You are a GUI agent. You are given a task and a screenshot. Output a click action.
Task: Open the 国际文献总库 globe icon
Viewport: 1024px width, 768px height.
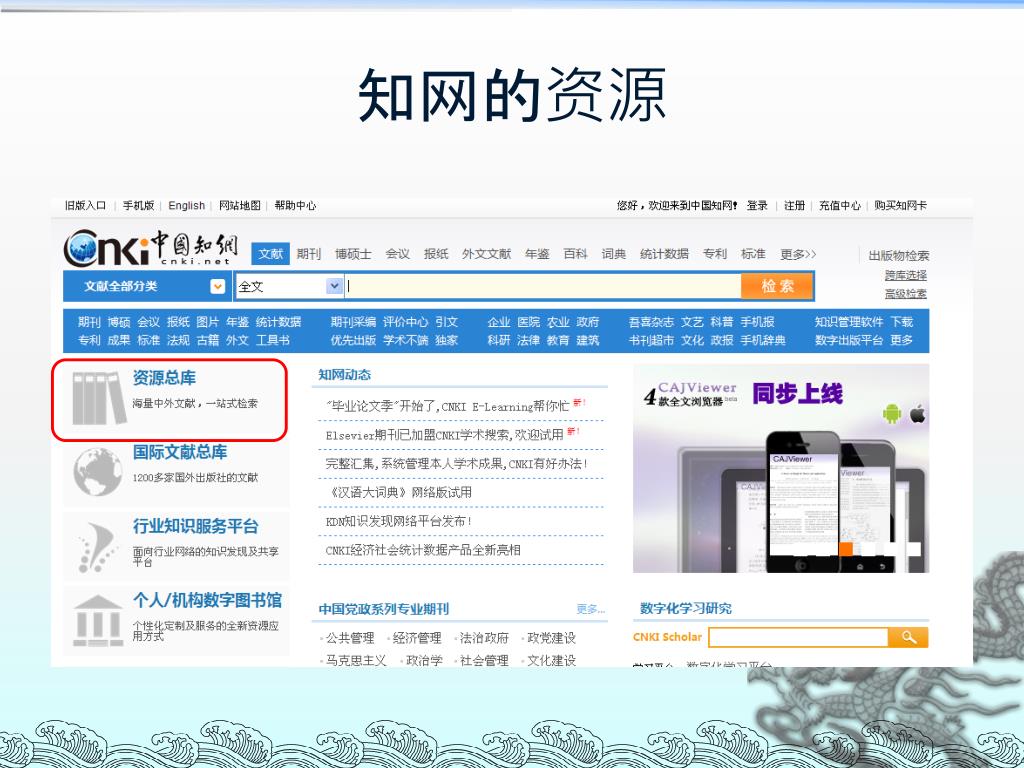(x=97, y=472)
